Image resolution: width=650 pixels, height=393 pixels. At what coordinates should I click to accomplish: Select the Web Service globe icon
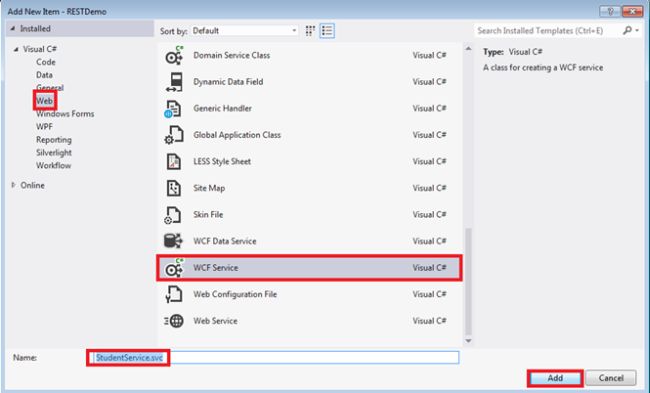174,321
